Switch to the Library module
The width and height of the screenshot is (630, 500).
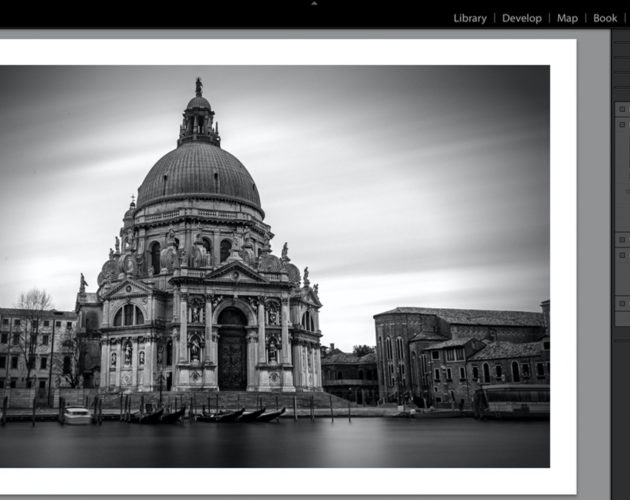[470, 18]
